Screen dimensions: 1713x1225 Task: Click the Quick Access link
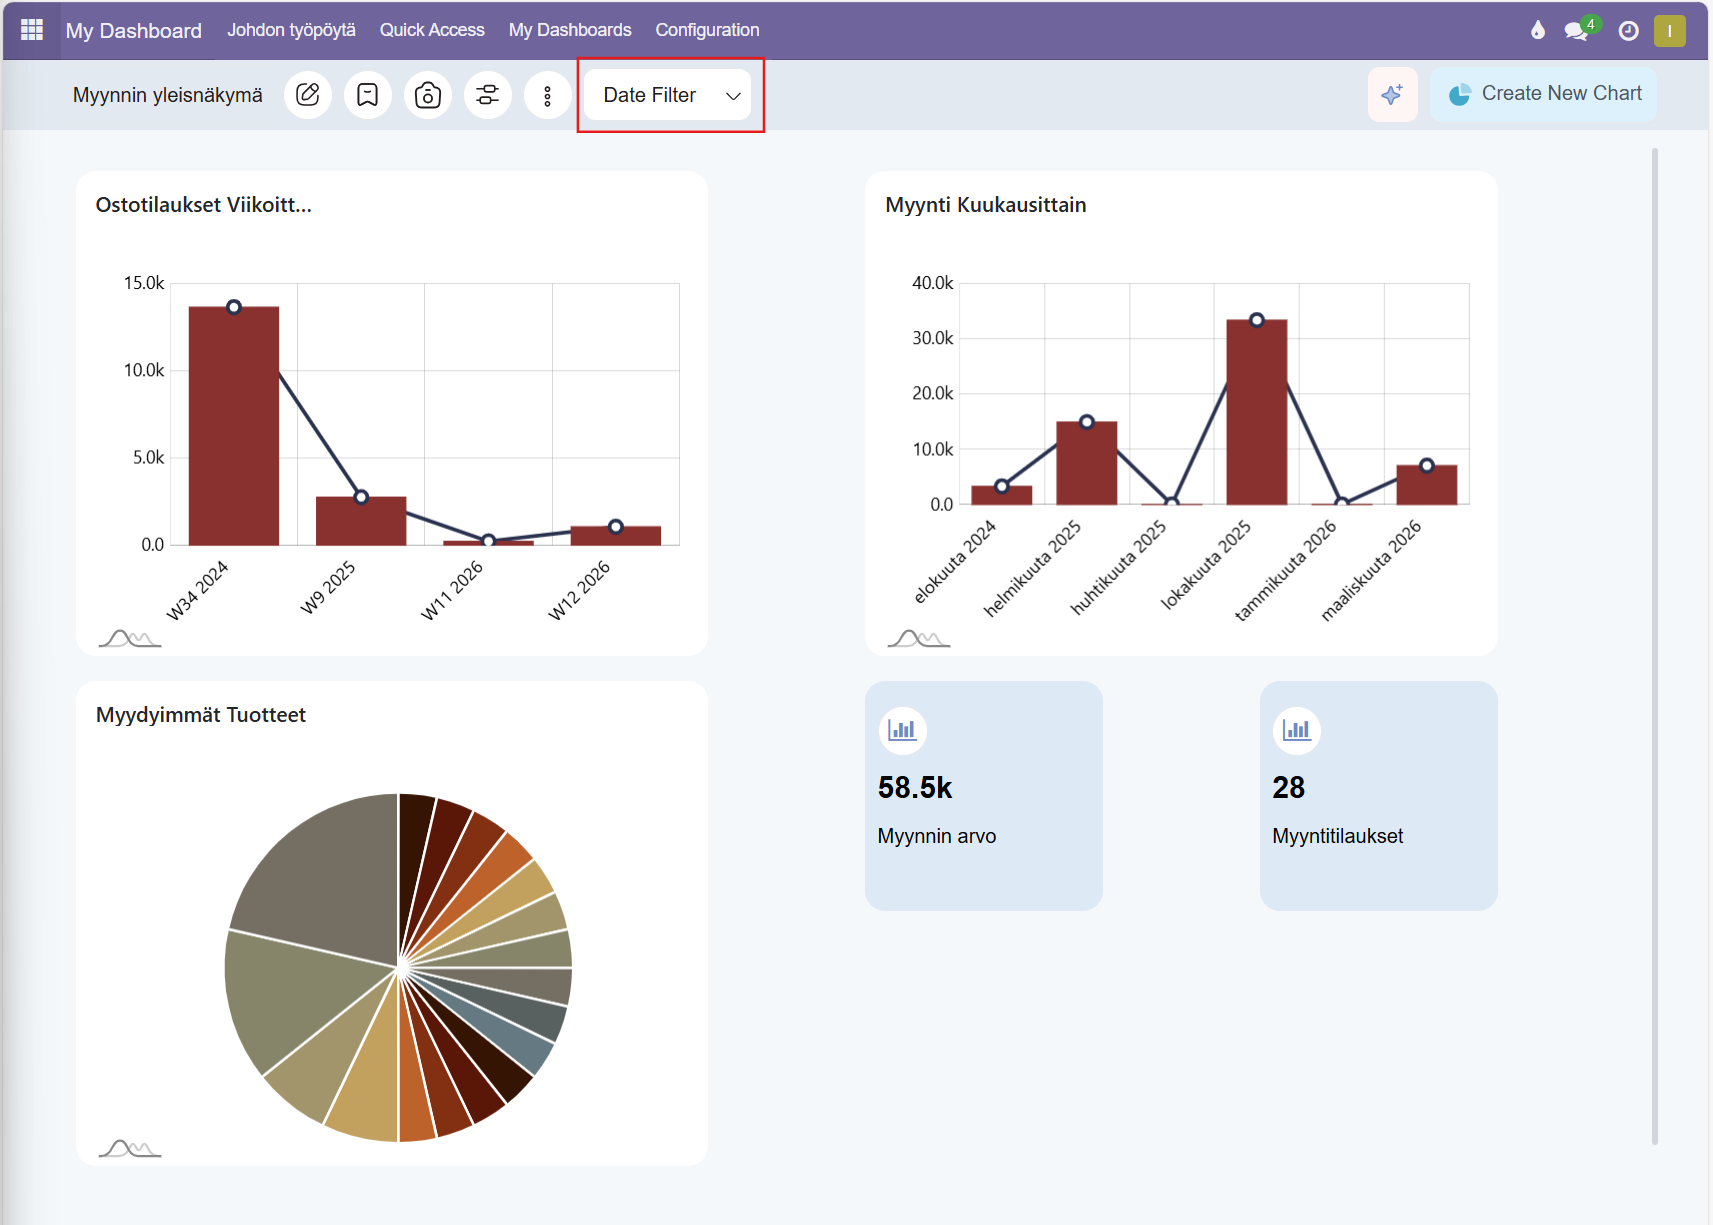(x=432, y=30)
